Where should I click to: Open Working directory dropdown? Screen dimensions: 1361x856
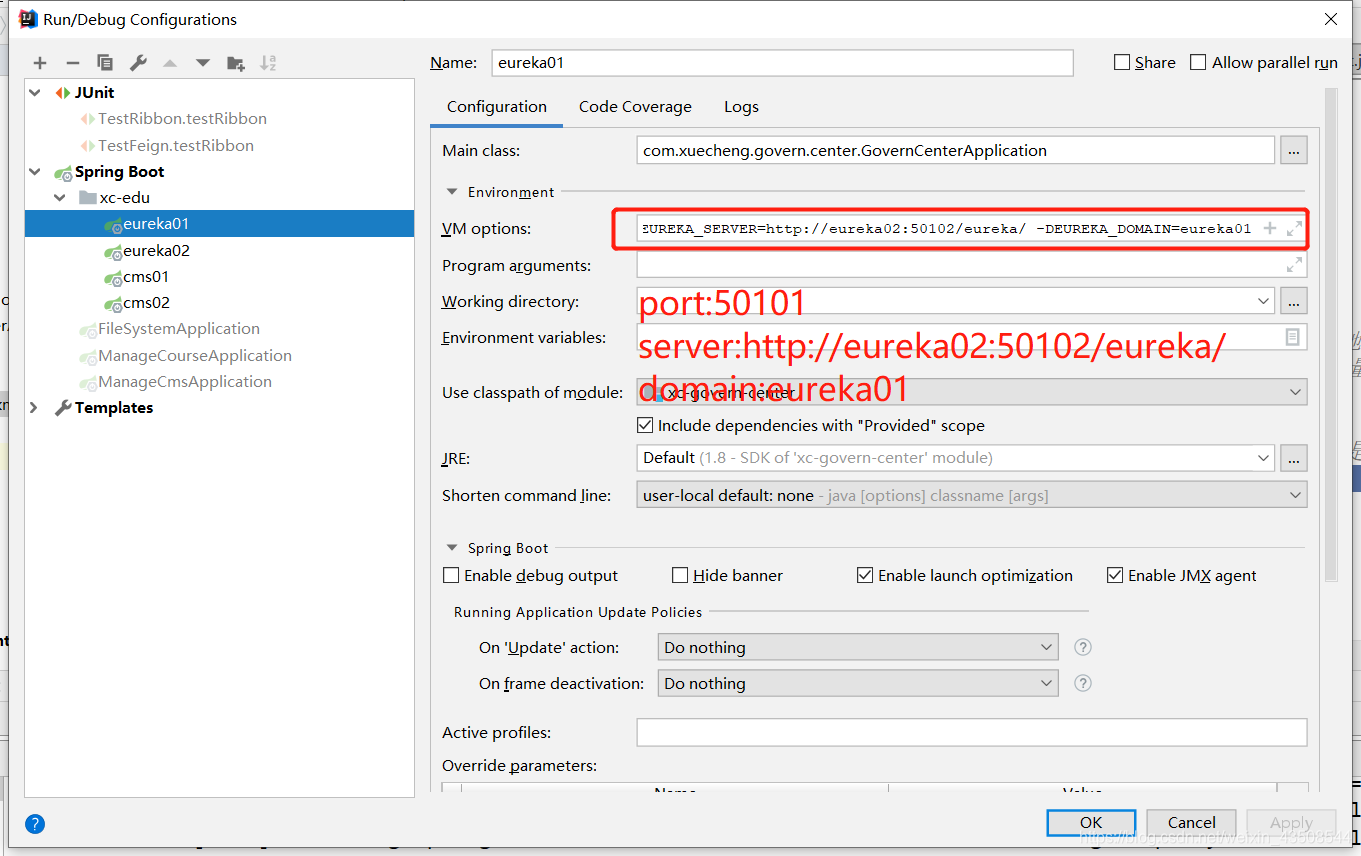click(x=1262, y=301)
